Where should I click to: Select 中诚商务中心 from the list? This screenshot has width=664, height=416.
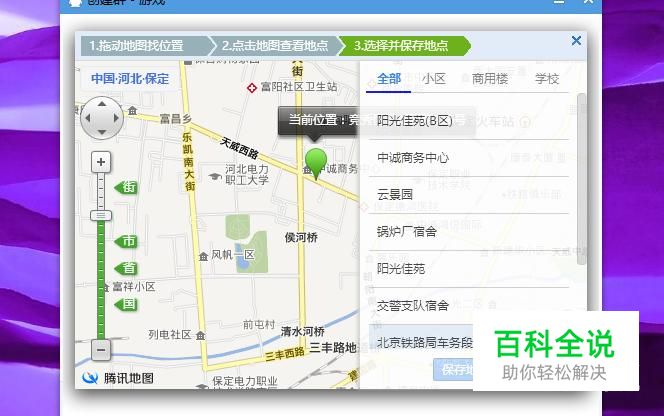pyautogui.click(x=468, y=158)
